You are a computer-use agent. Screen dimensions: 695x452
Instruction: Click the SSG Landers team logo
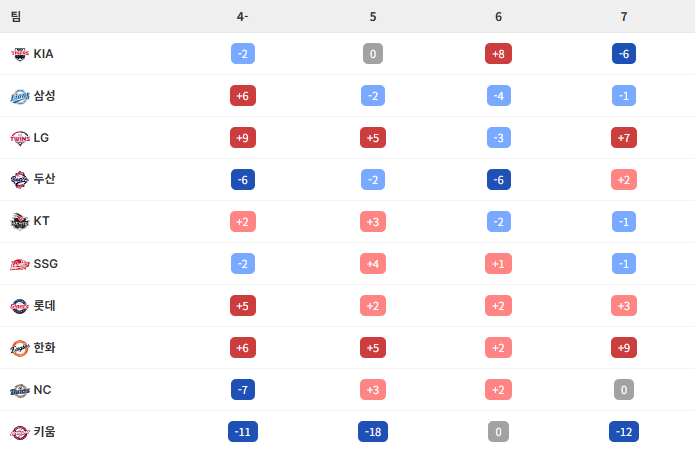(20, 264)
